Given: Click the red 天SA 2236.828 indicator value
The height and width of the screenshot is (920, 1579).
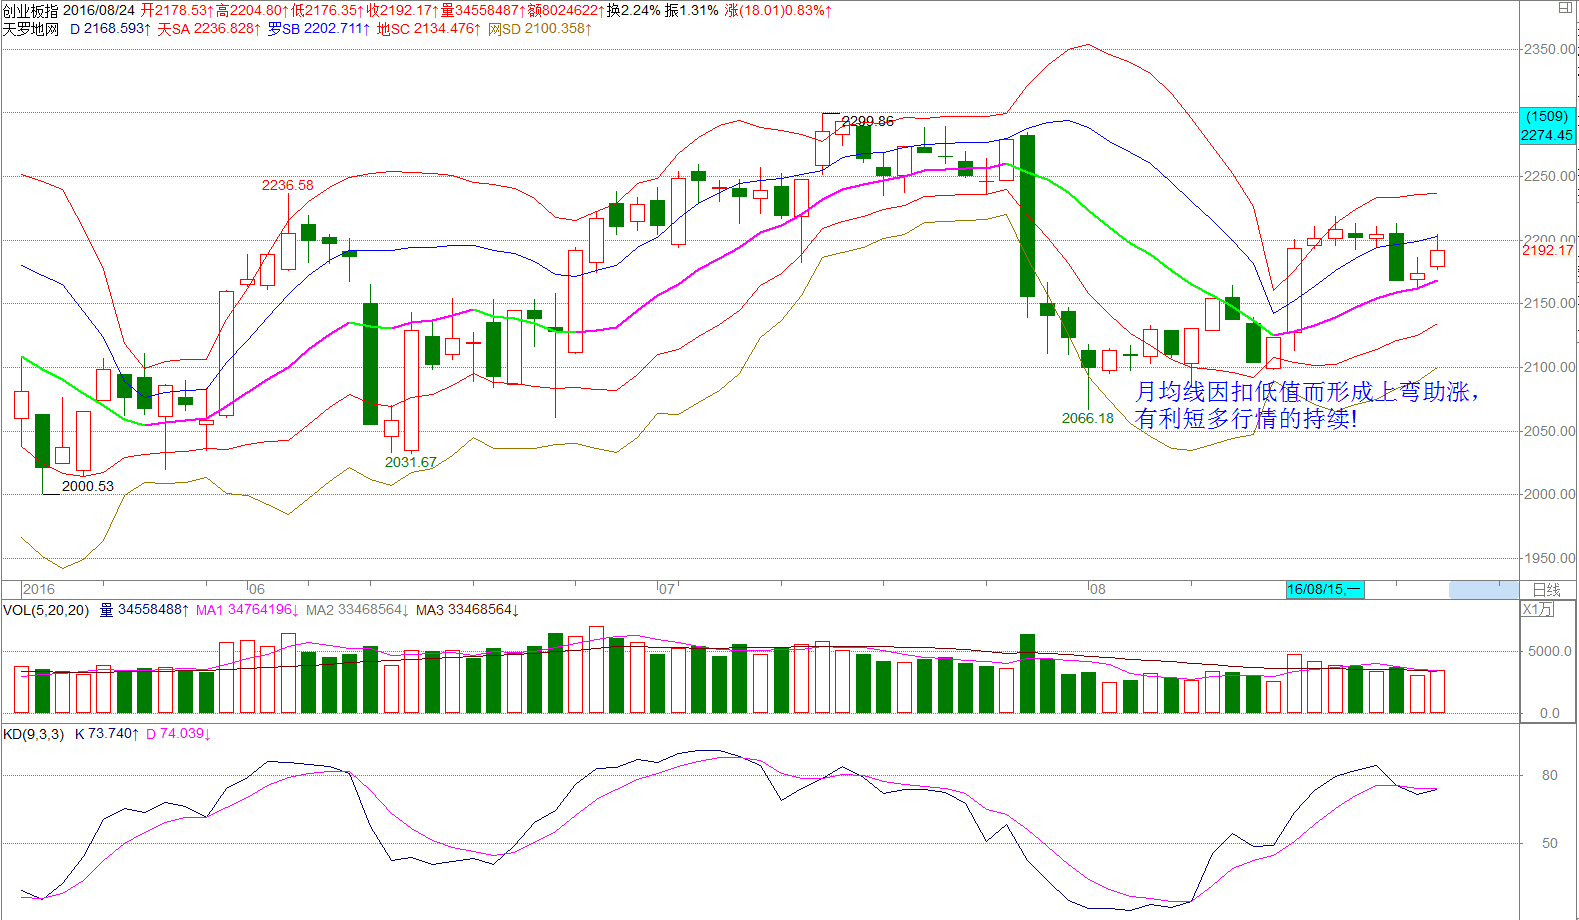Looking at the screenshot, I should [x=208, y=29].
